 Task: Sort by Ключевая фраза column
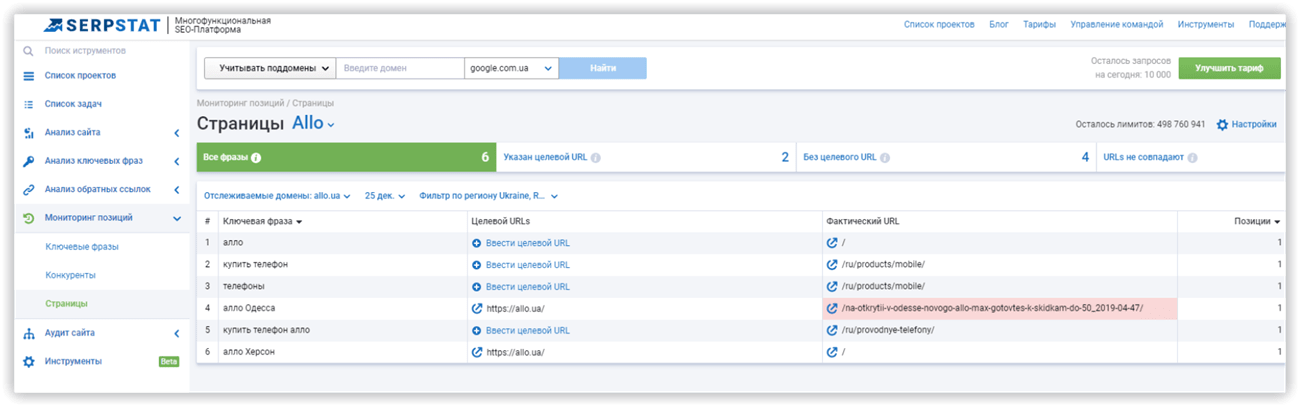pos(262,221)
